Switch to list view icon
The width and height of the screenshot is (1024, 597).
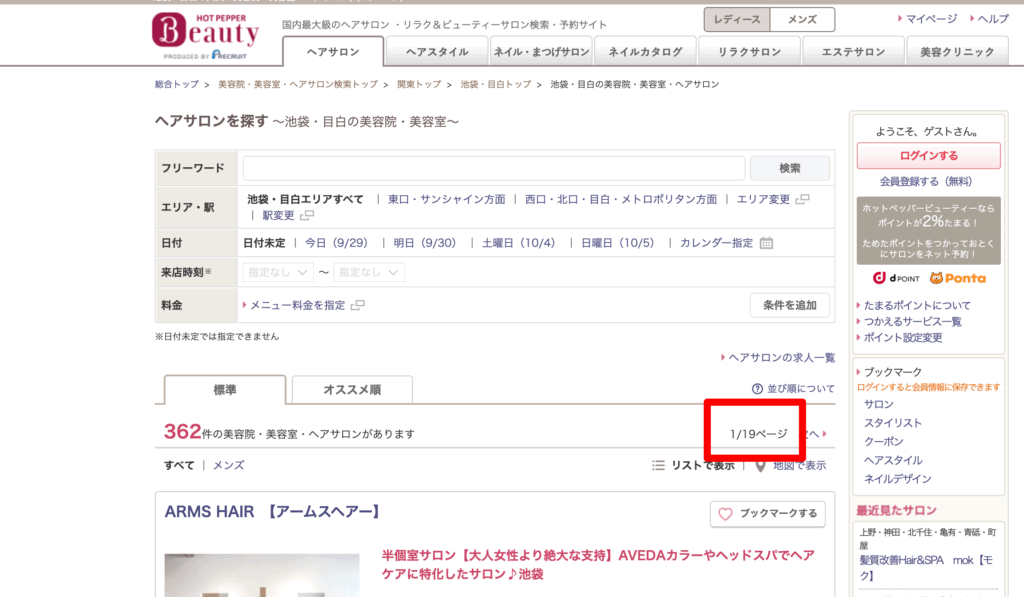coord(658,465)
